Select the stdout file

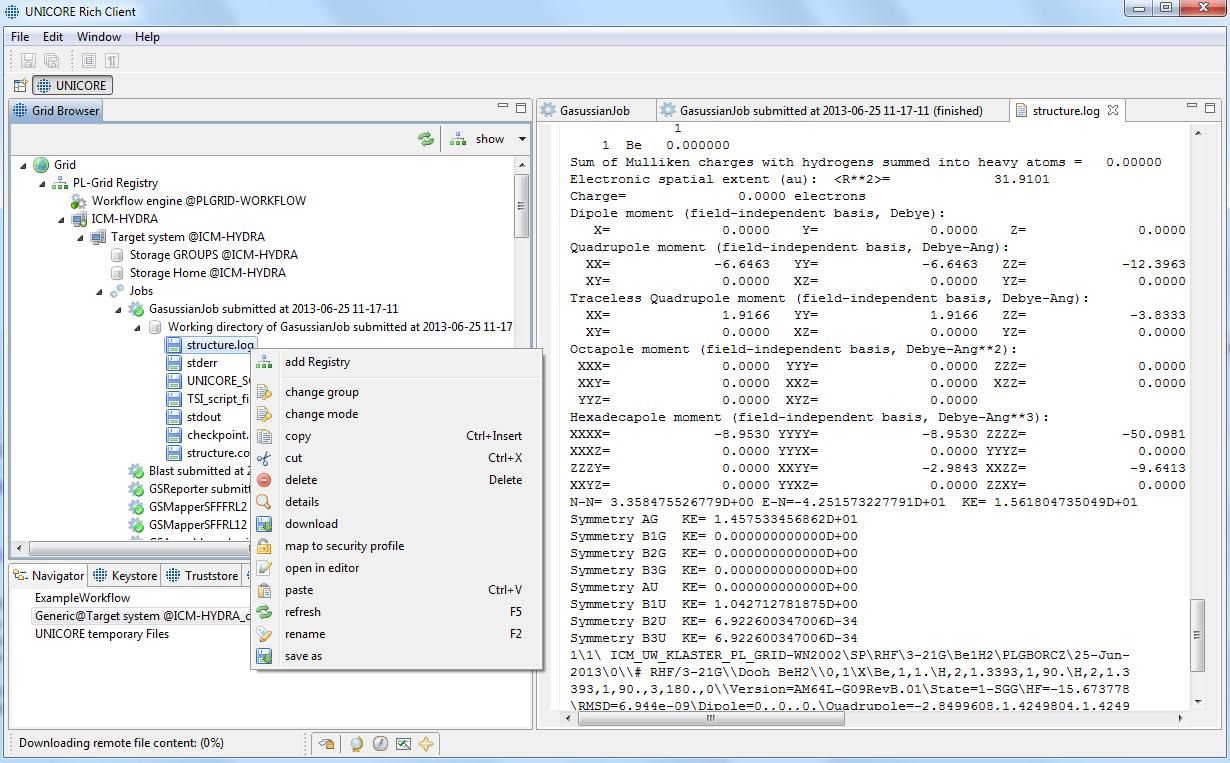click(204, 417)
